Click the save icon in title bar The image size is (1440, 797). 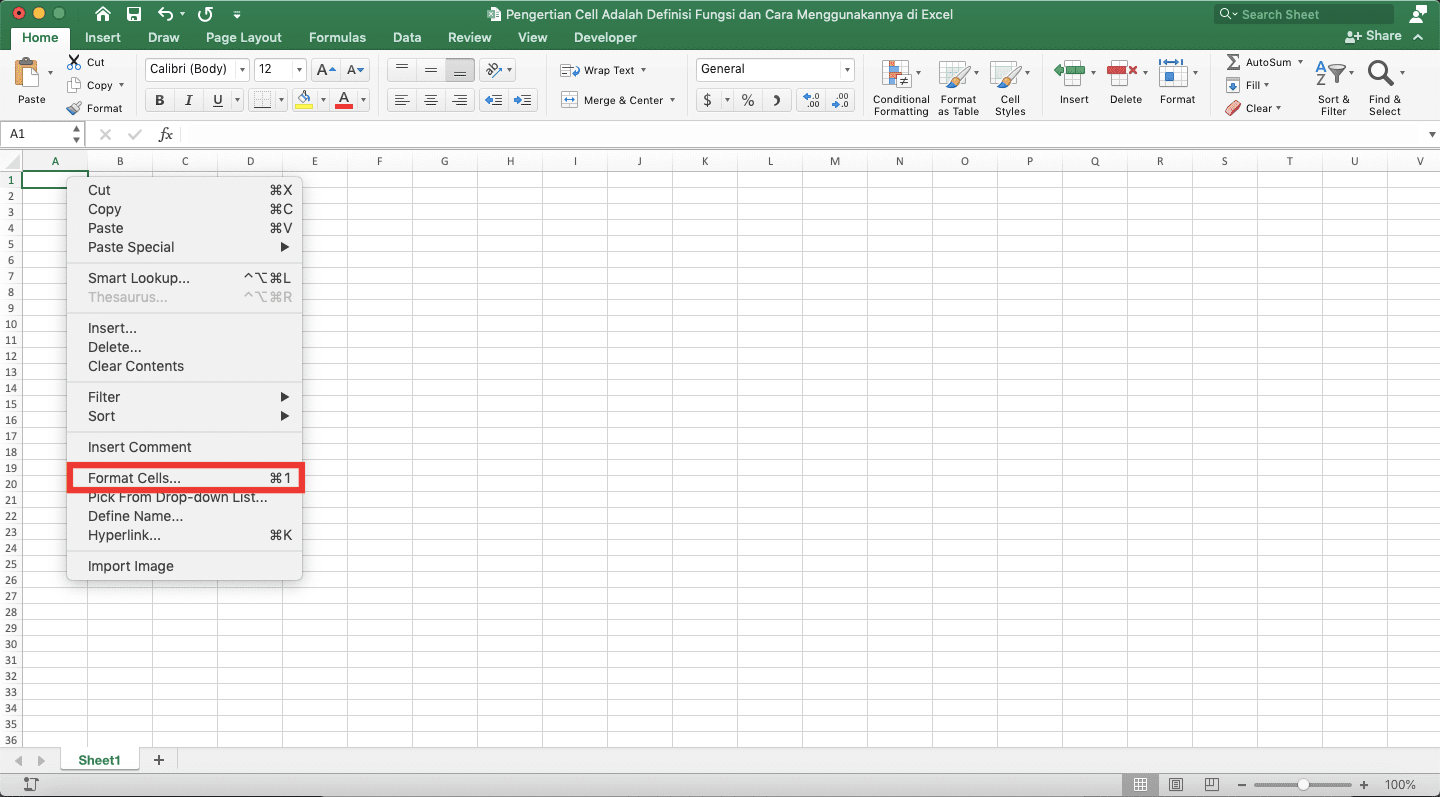click(x=134, y=14)
